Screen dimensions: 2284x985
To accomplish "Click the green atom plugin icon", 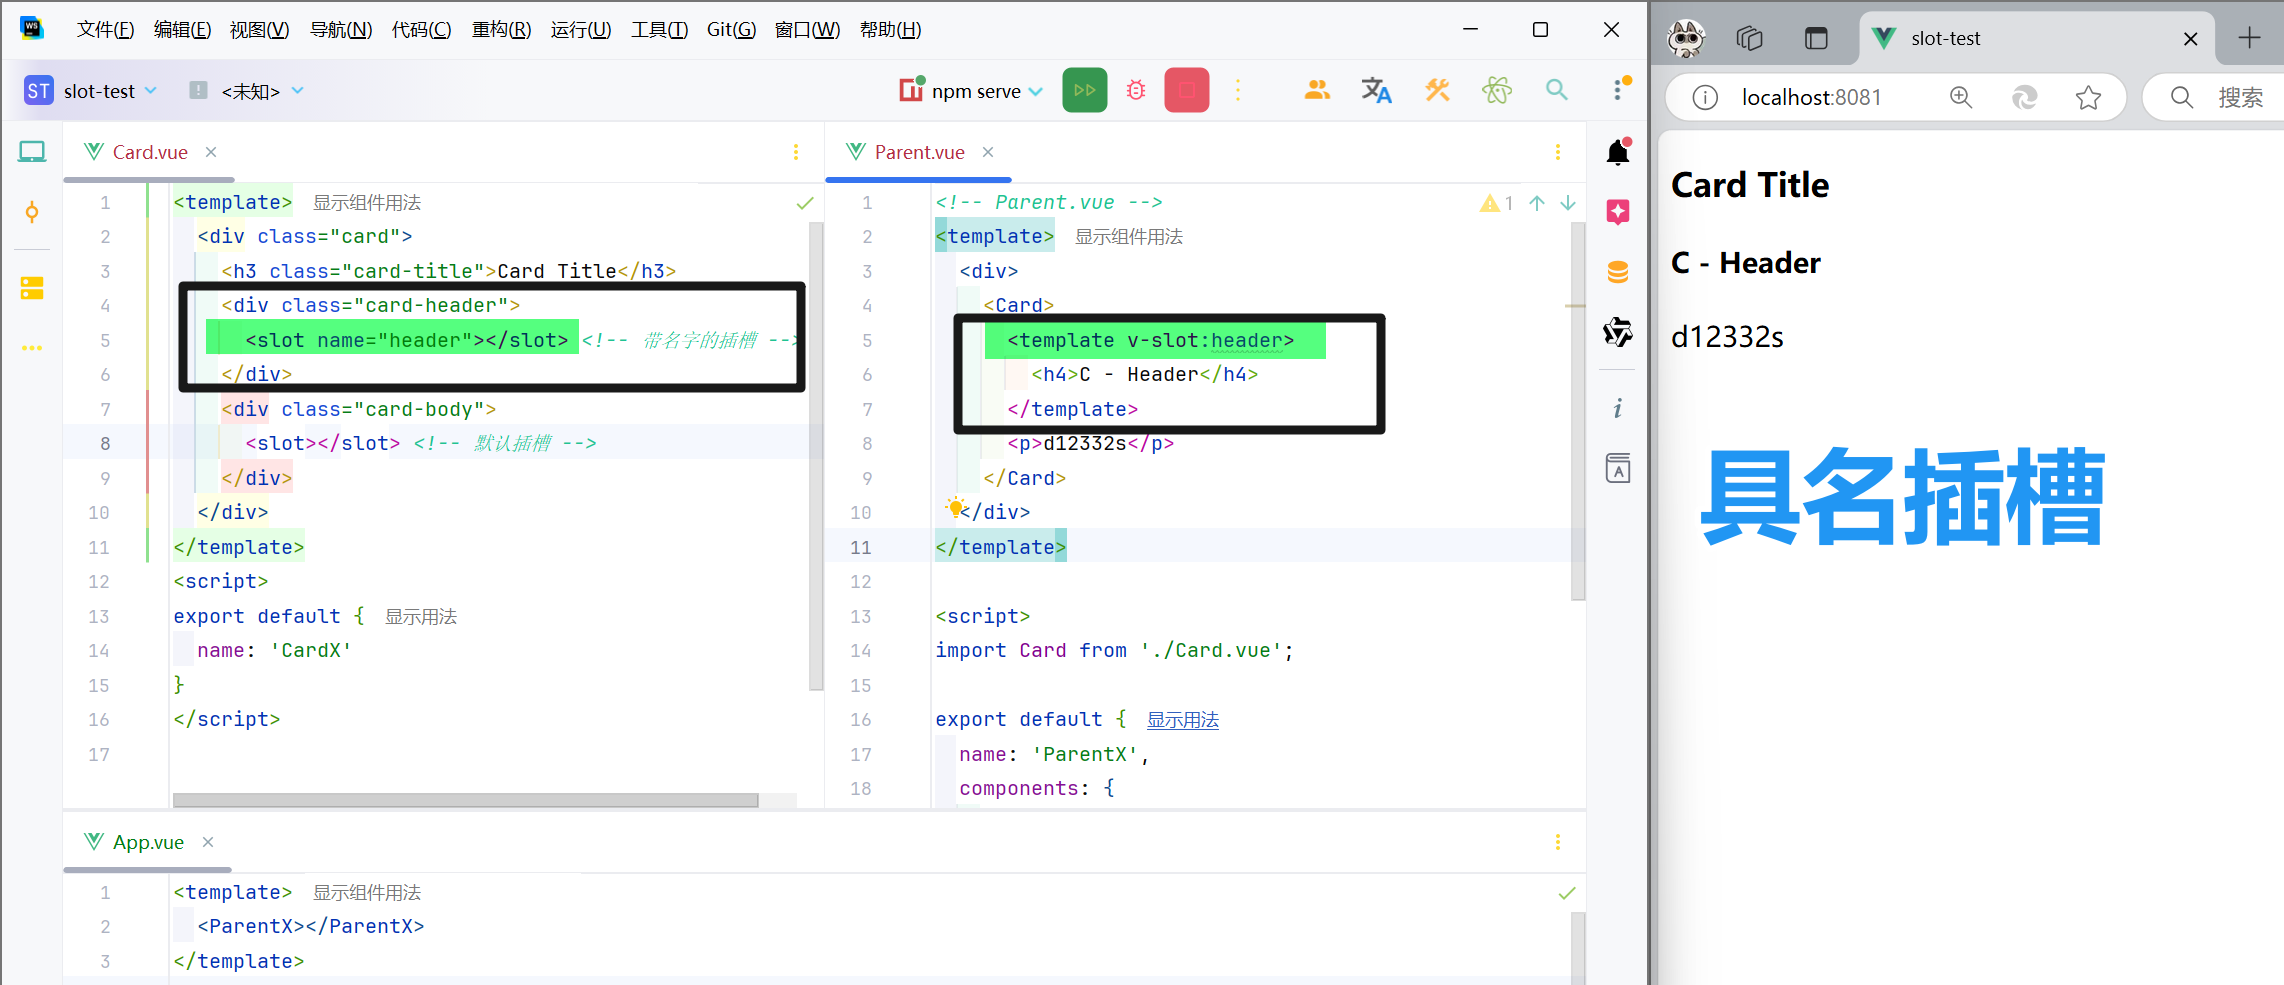I will click(x=1497, y=90).
